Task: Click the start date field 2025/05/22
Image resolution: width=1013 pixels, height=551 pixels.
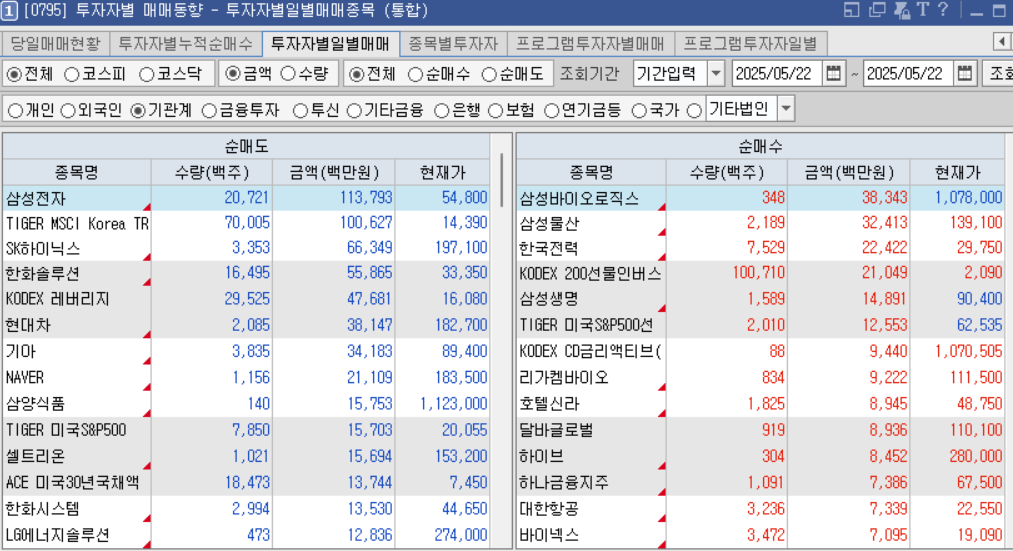Action: [x=777, y=73]
